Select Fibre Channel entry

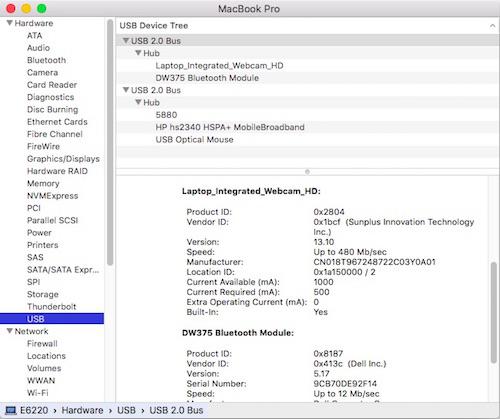(55, 134)
